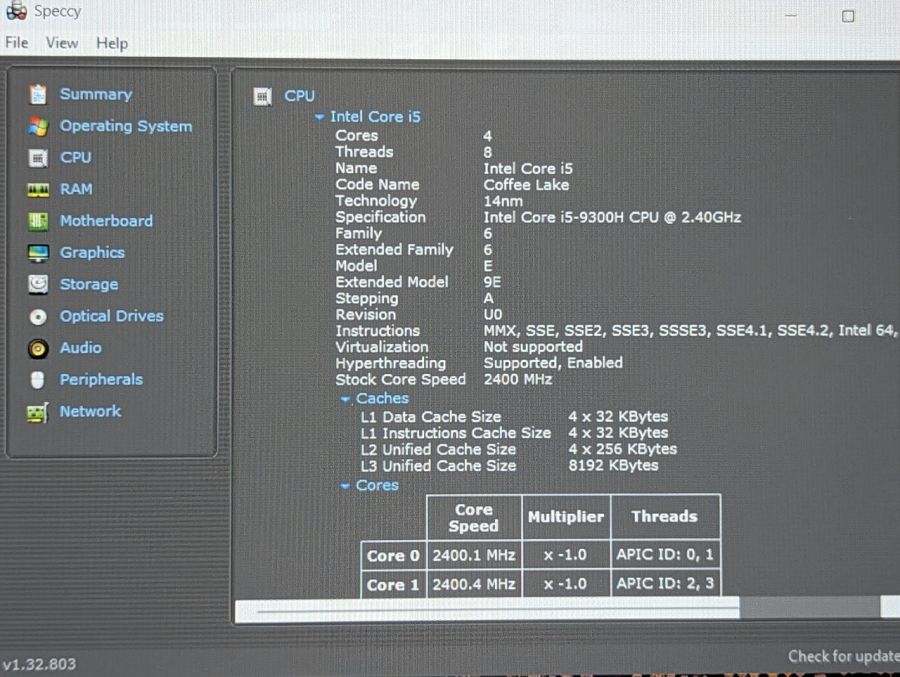
Task: Click the Network card icon
Action: (38, 412)
